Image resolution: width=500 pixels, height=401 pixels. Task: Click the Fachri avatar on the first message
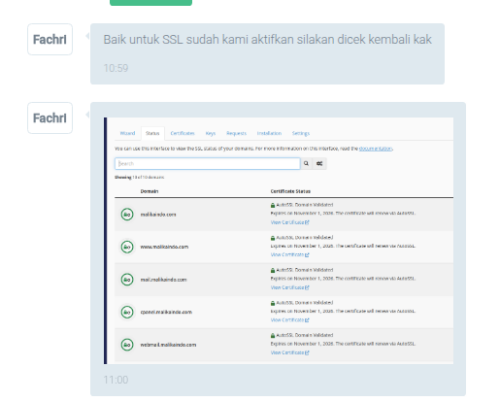(x=50, y=39)
